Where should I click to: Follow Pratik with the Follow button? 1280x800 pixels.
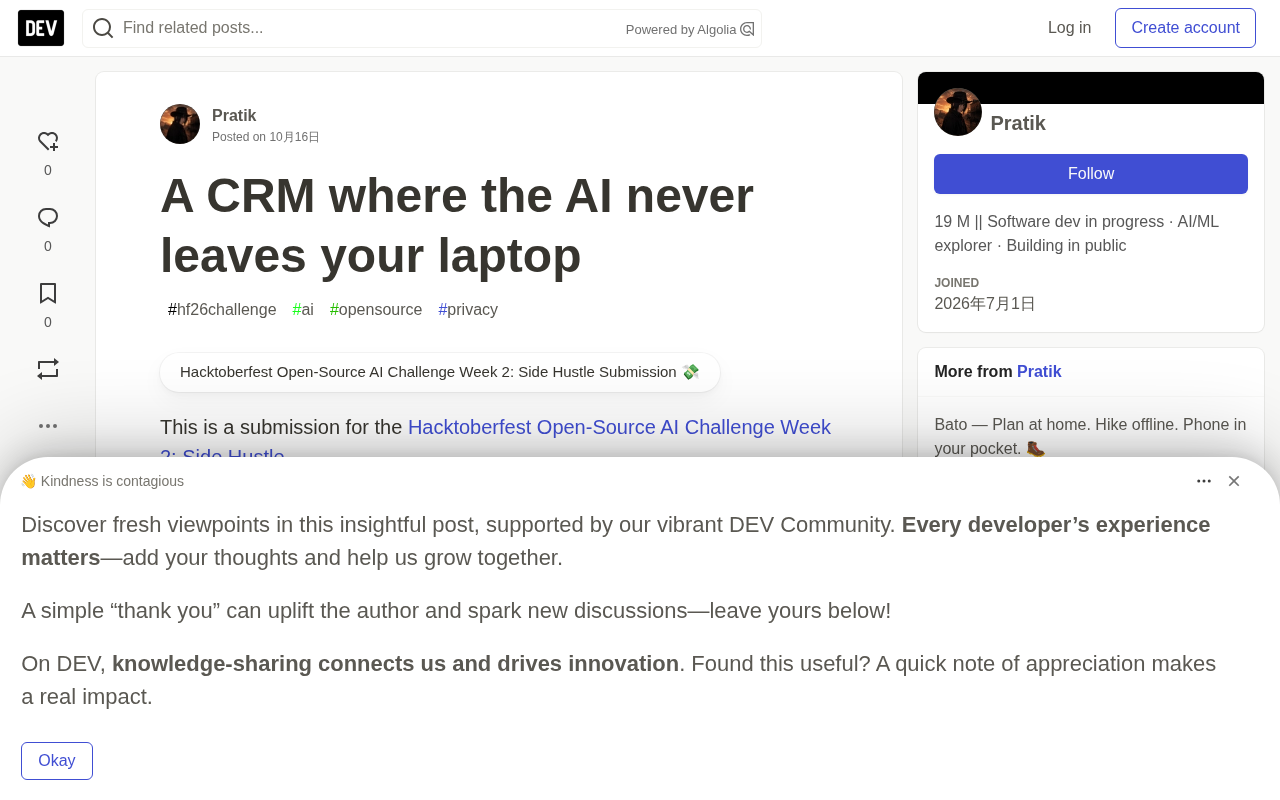click(1091, 174)
